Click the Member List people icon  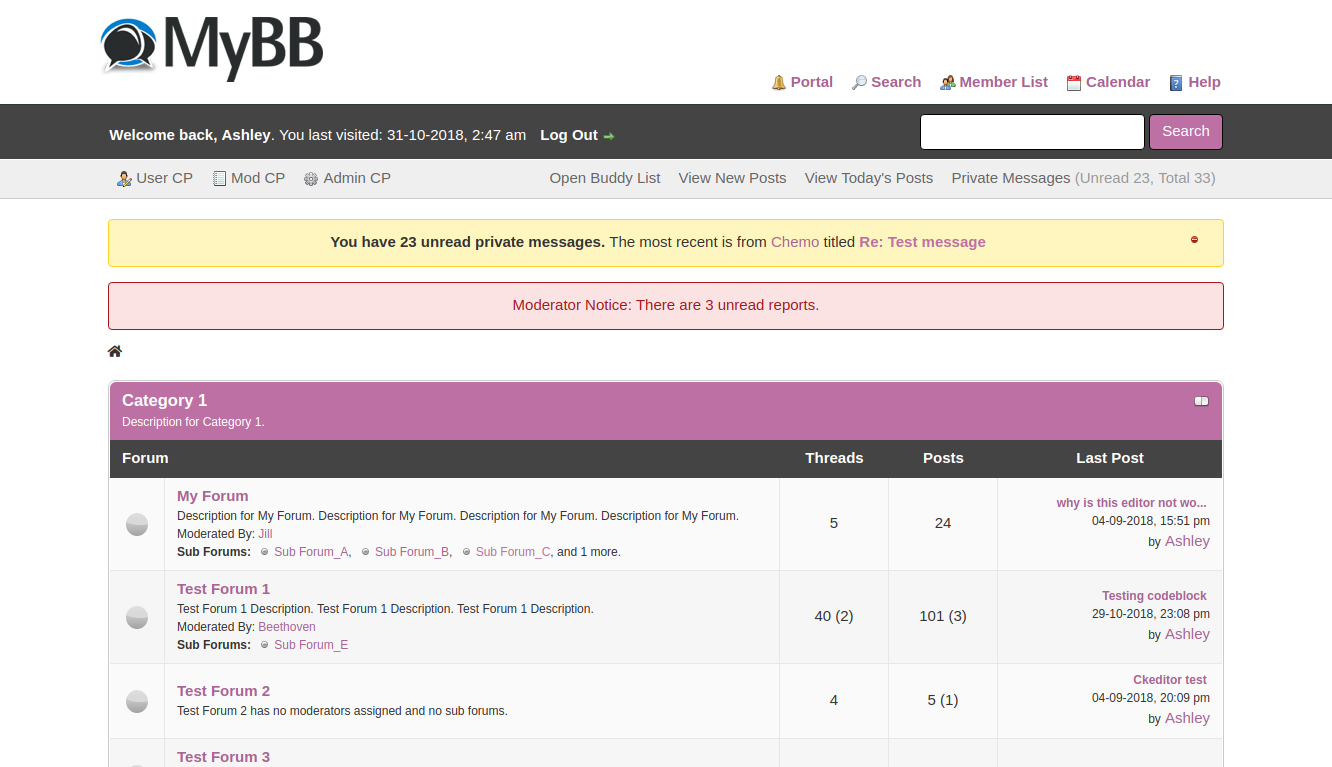click(947, 83)
